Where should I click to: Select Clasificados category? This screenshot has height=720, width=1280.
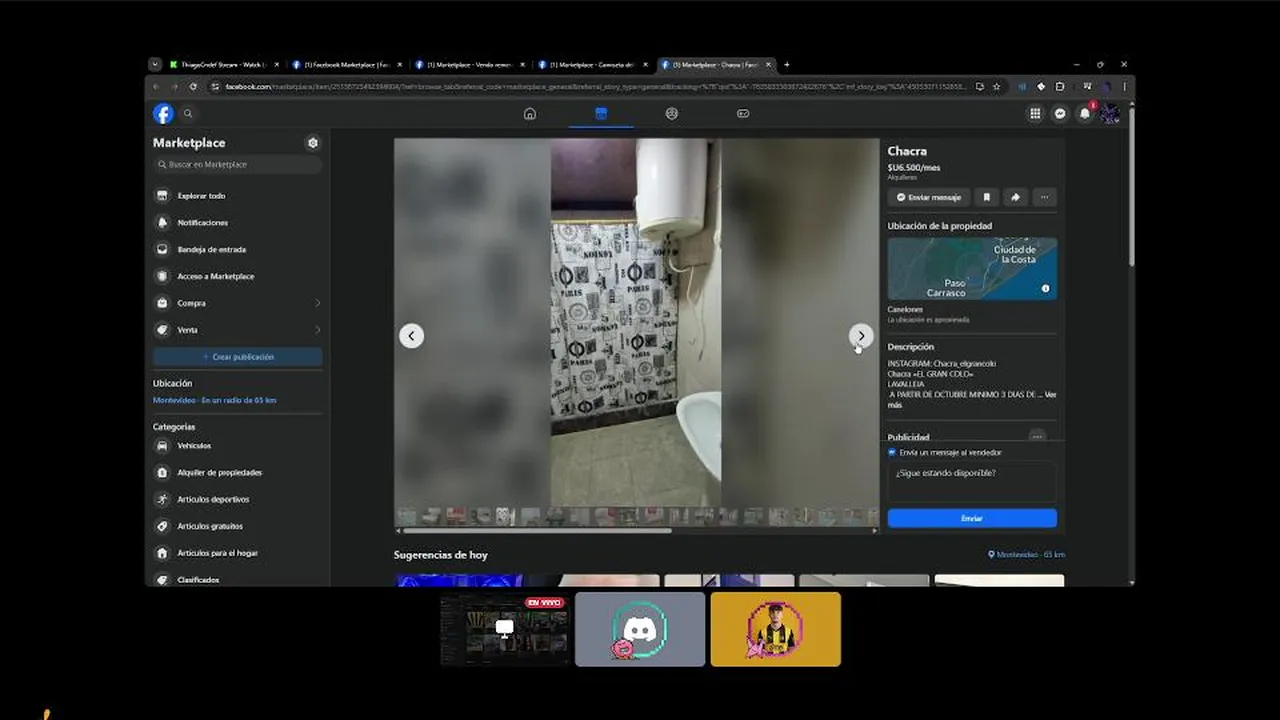[x=238, y=579]
